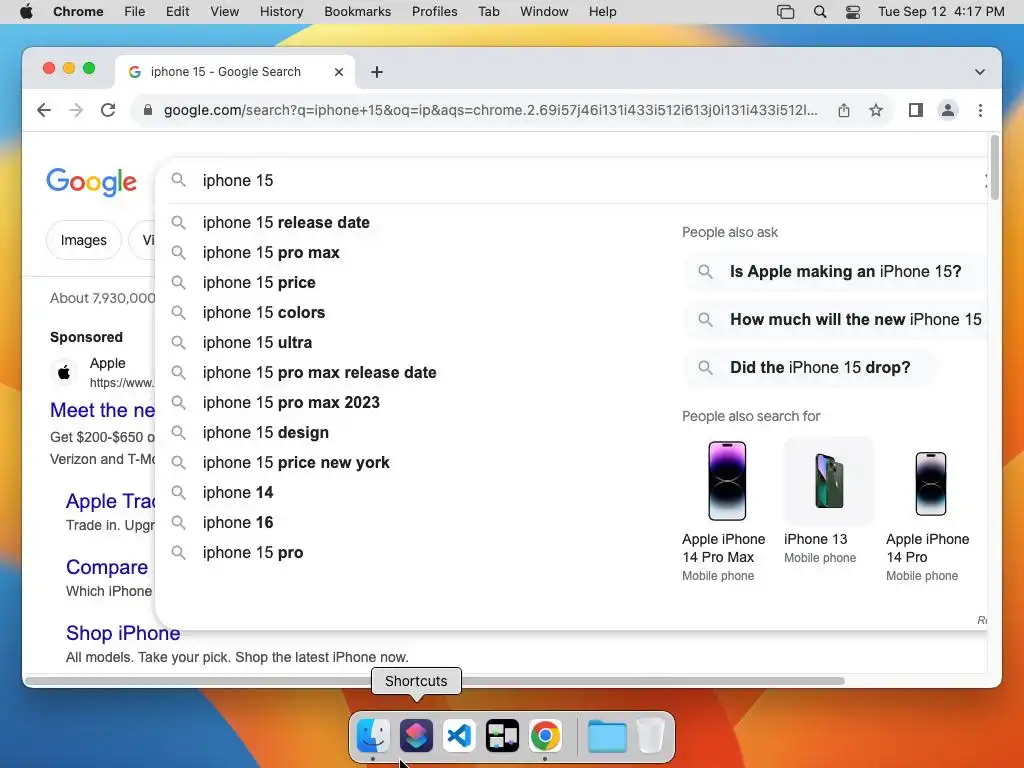Go back using the browser back arrow

click(44, 110)
